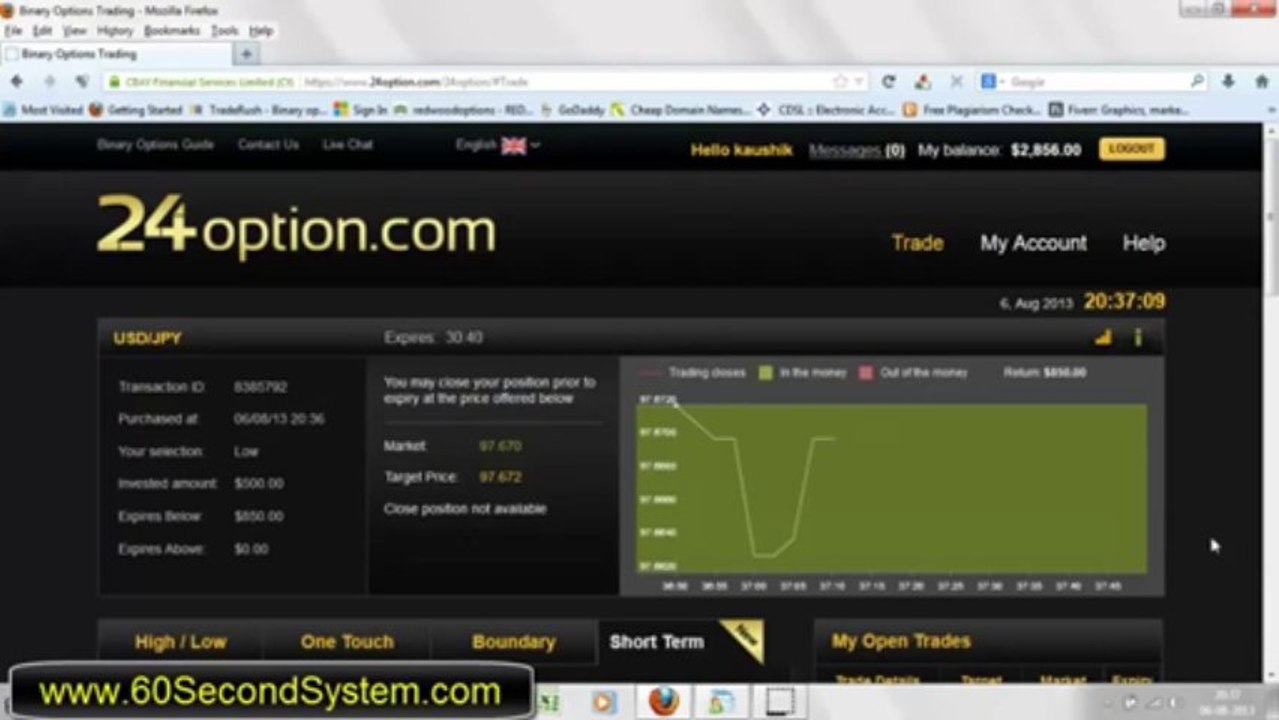Select the Short Term tab
1279x720 pixels.
point(657,642)
